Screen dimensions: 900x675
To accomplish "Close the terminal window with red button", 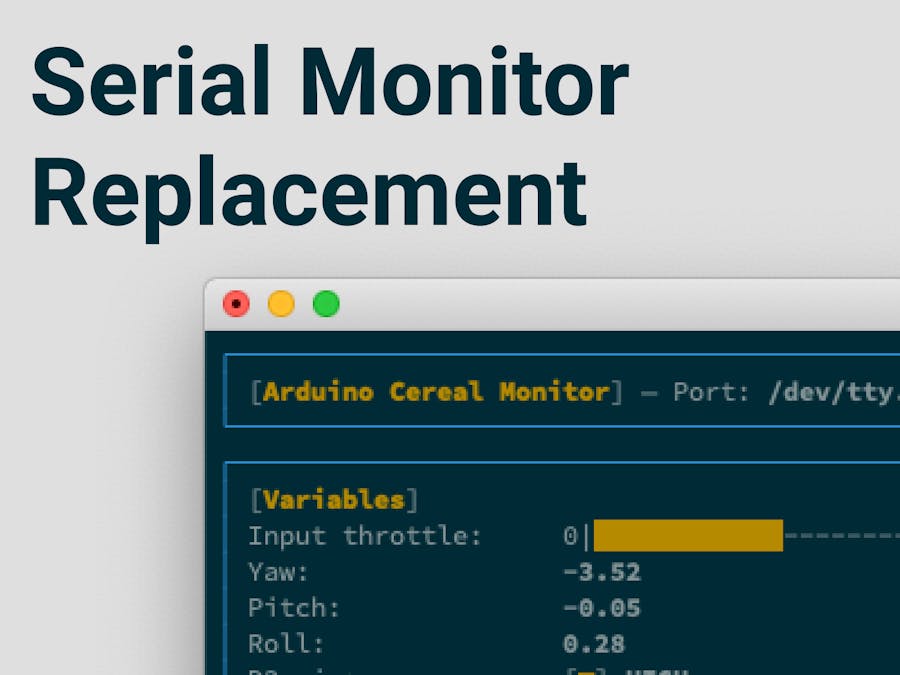I will pos(236,304).
